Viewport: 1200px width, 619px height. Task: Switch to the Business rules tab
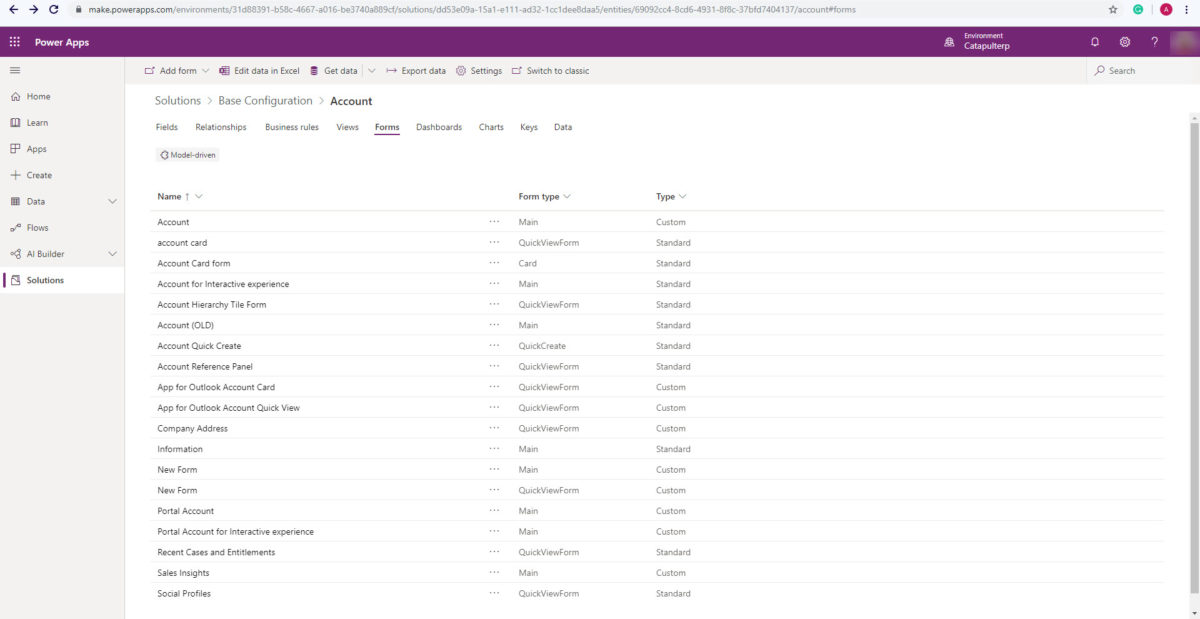[292, 128]
